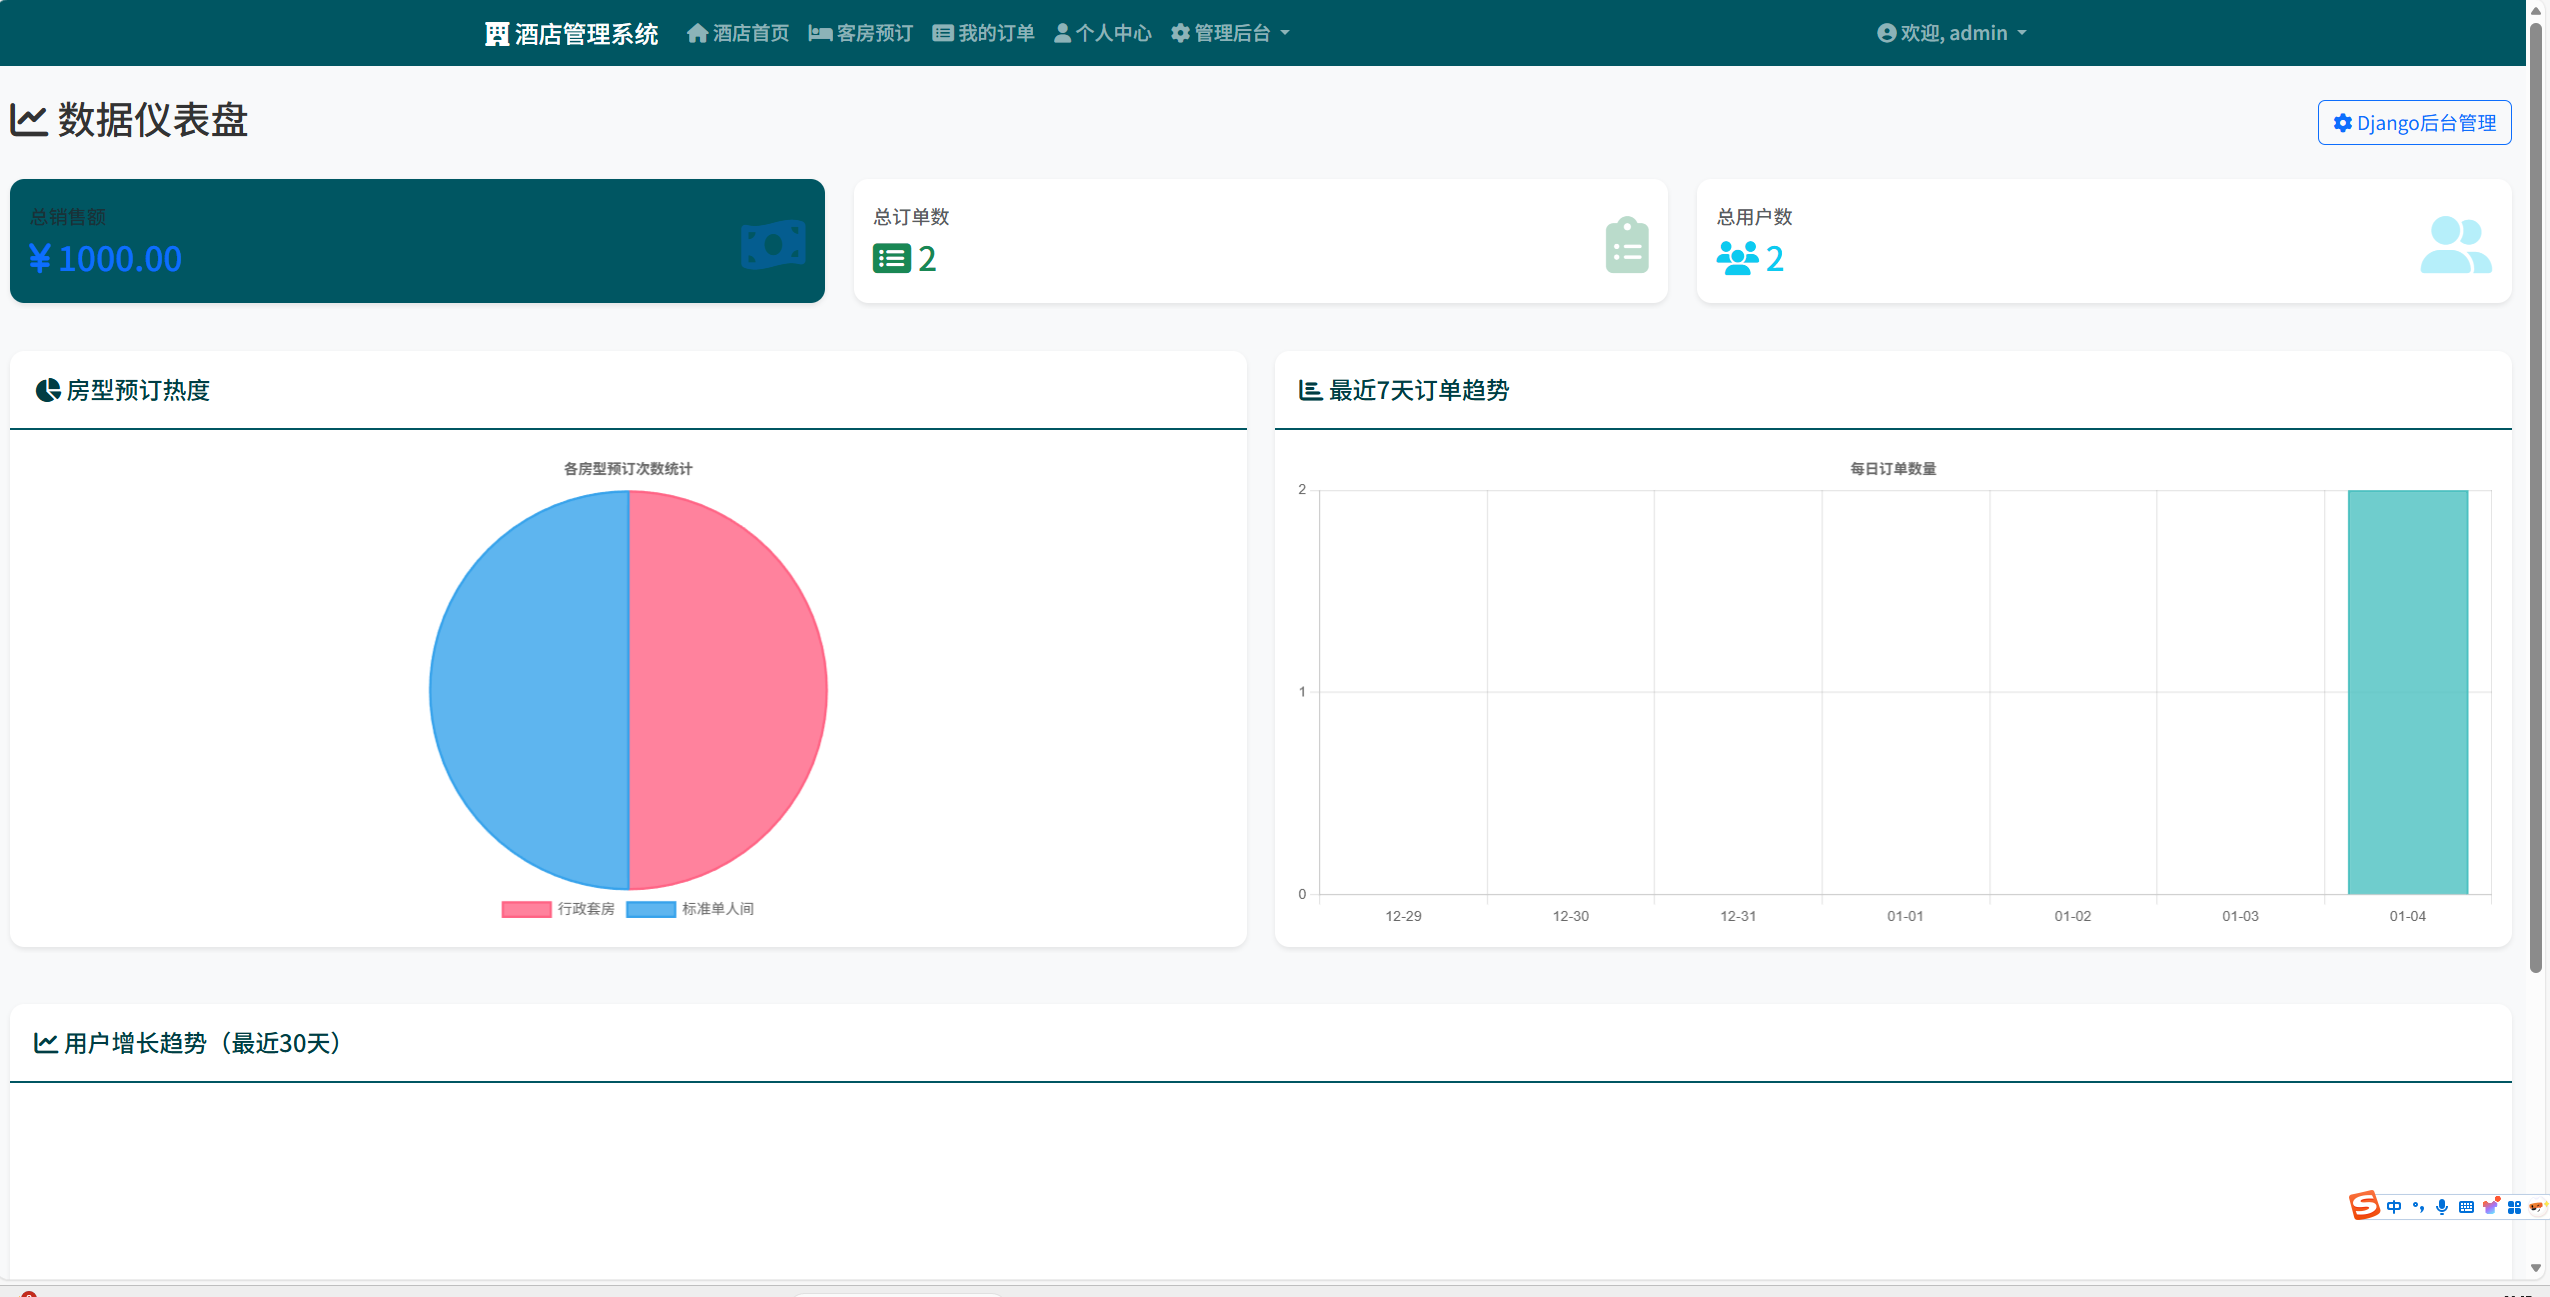Click the house icon in 酒店首页 nav item
Viewport: 2550px width, 1297px height.
pos(697,34)
